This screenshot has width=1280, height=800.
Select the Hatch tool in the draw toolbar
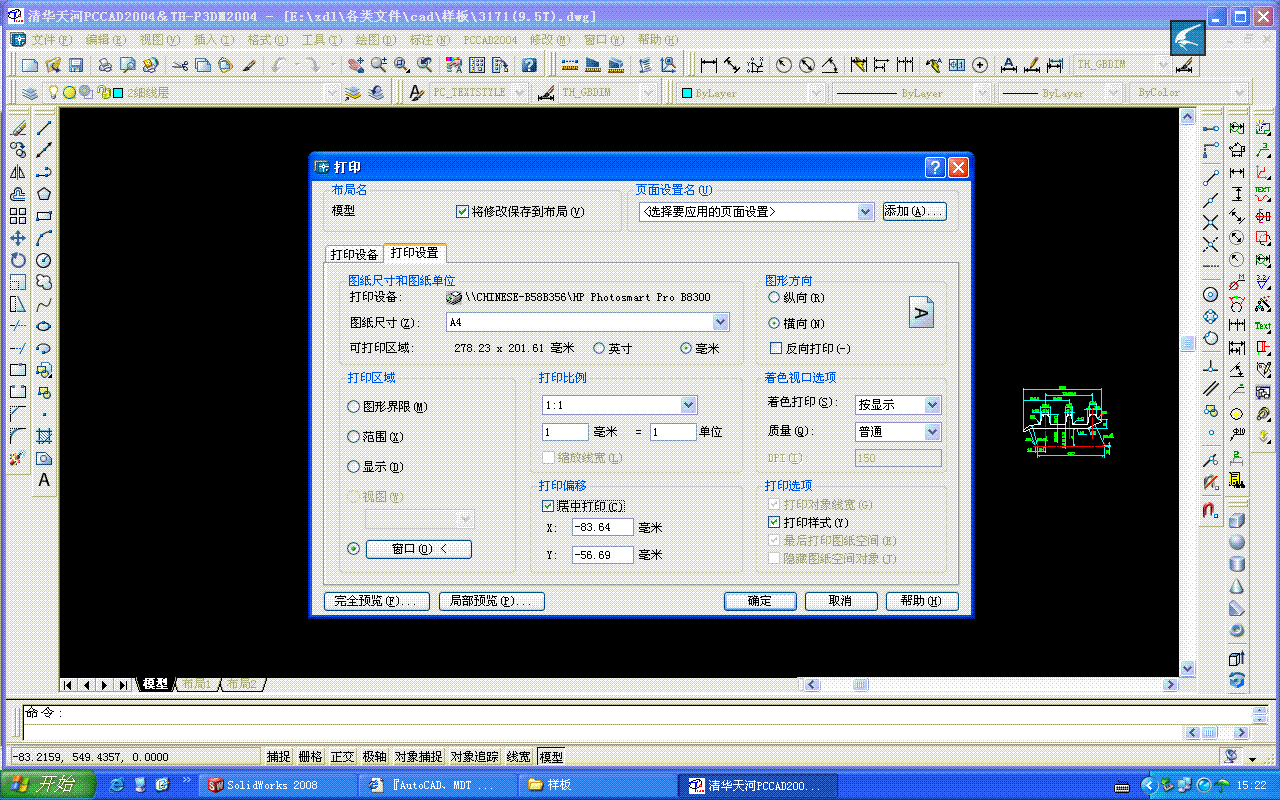[44, 436]
